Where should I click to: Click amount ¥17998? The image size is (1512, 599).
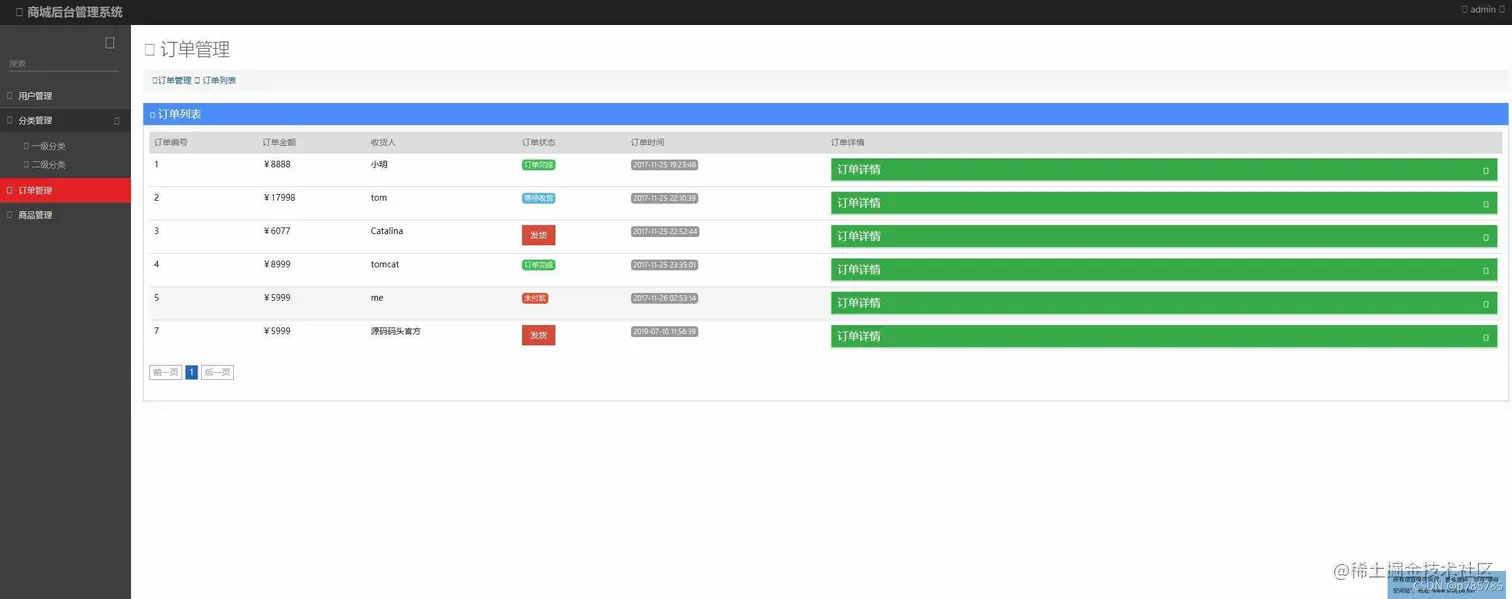[279, 197]
